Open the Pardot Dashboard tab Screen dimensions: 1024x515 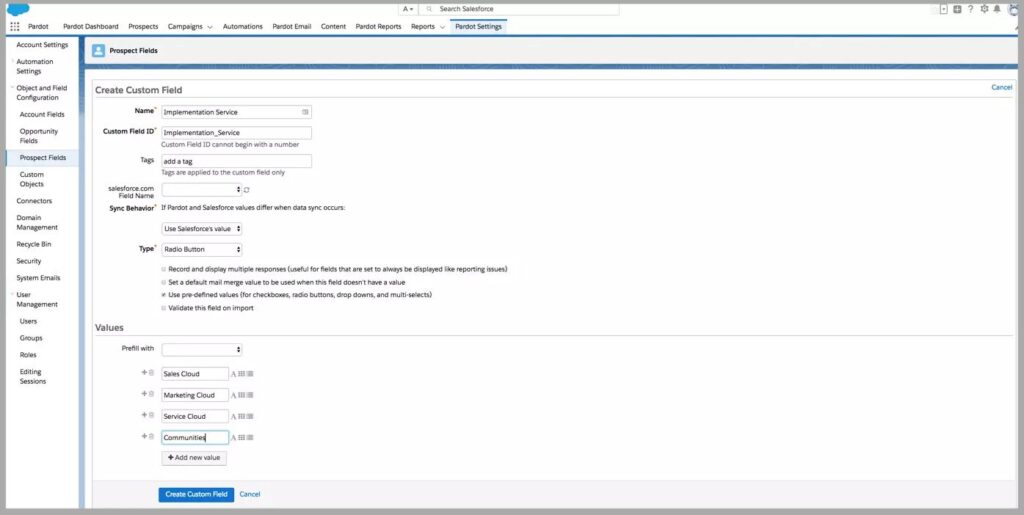point(91,27)
